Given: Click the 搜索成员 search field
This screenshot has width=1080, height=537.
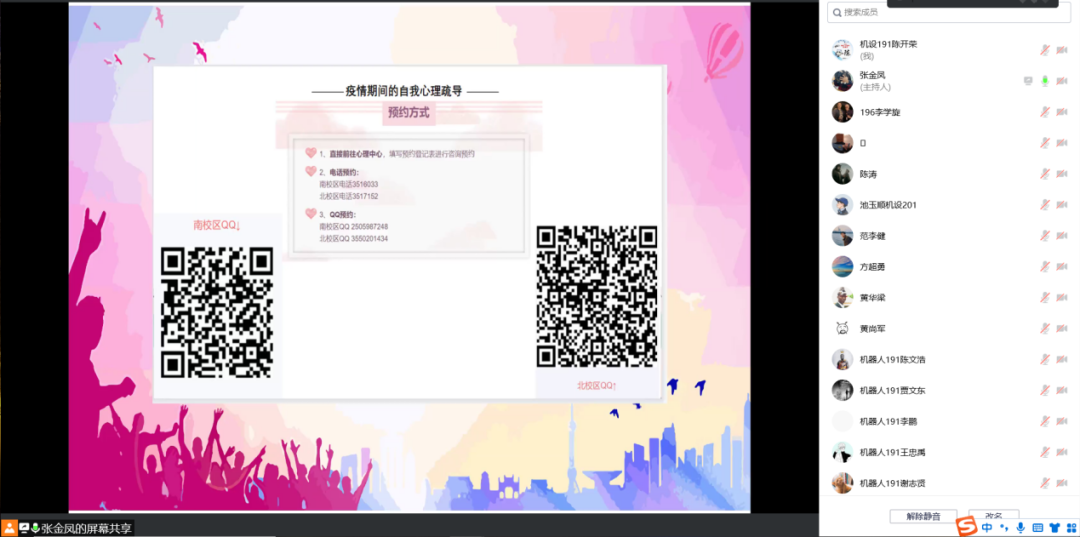Looking at the screenshot, I should [948, 12].
